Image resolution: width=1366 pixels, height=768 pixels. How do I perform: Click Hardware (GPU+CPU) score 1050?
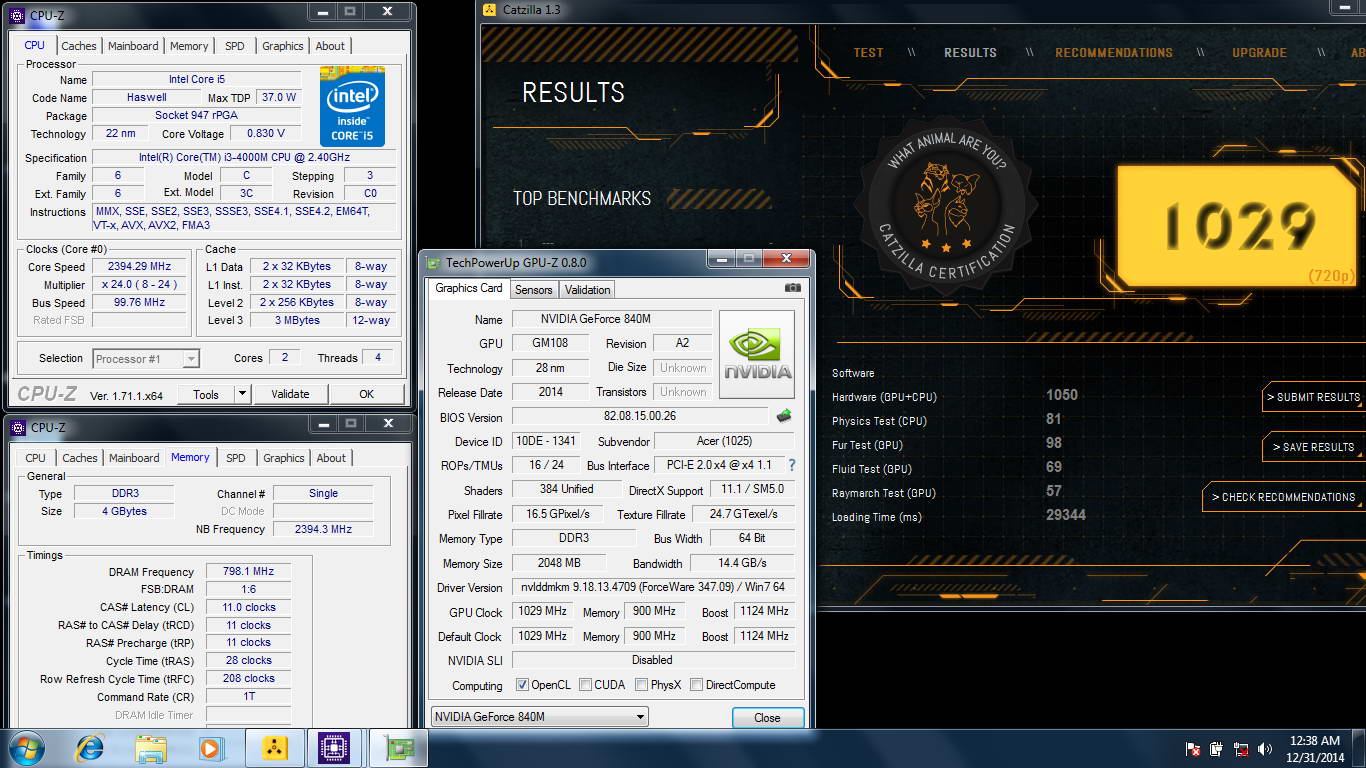click(x=1062, y=395)
